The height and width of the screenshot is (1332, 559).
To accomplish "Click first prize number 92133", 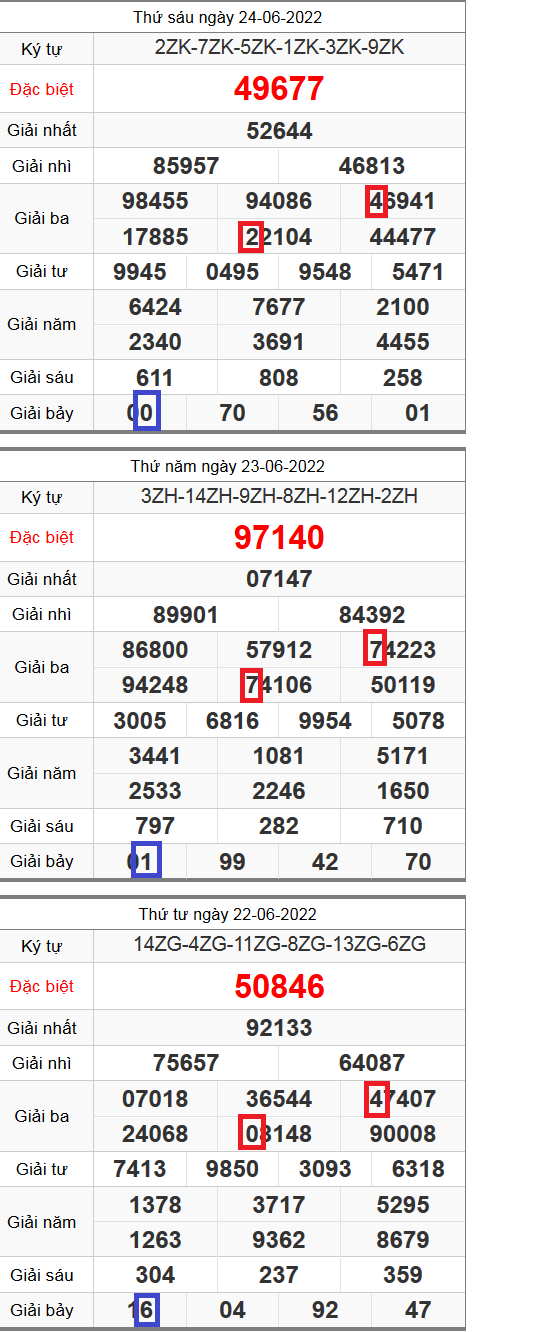I will pos(279,1028).
